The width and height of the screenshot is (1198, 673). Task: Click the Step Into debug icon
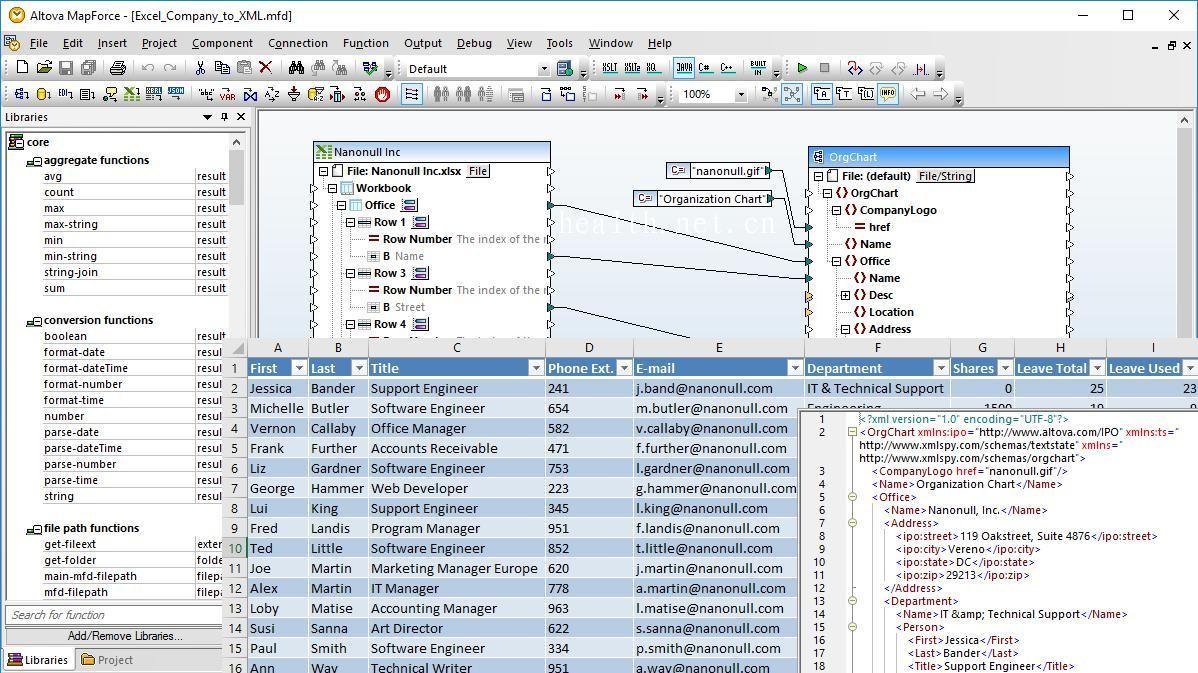point(854,68)
